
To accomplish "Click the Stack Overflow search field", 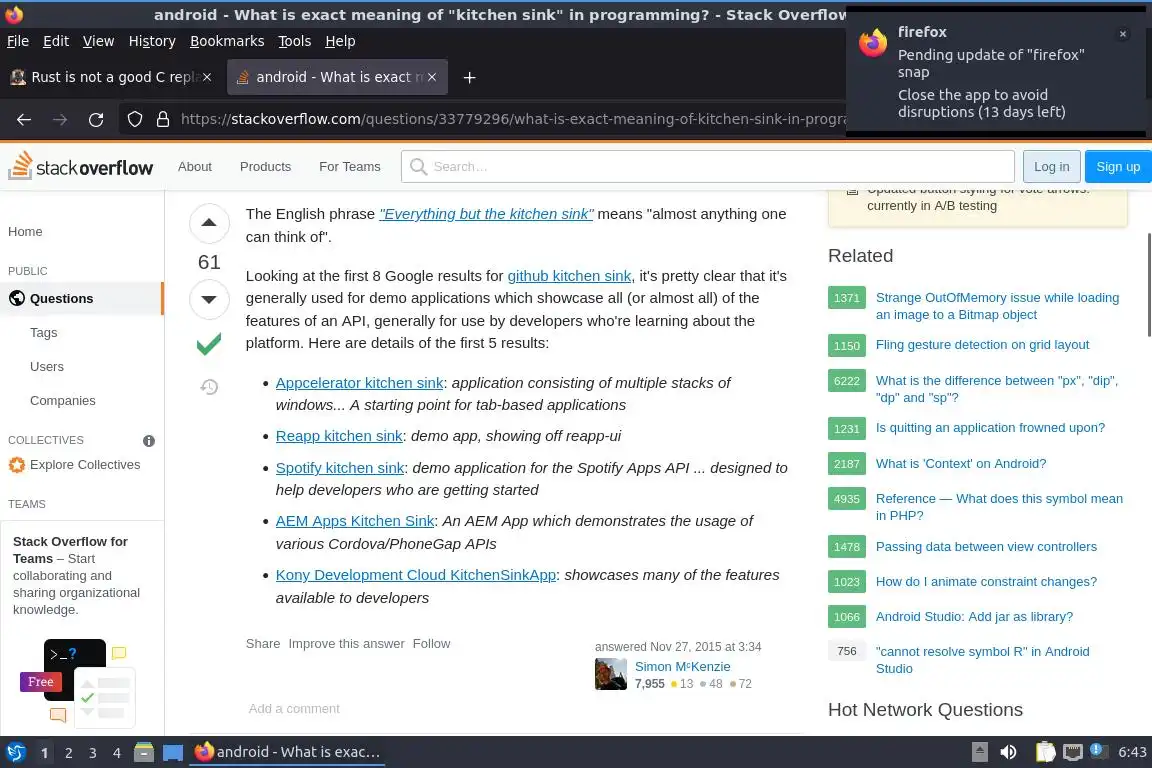I will pos(708,167).
